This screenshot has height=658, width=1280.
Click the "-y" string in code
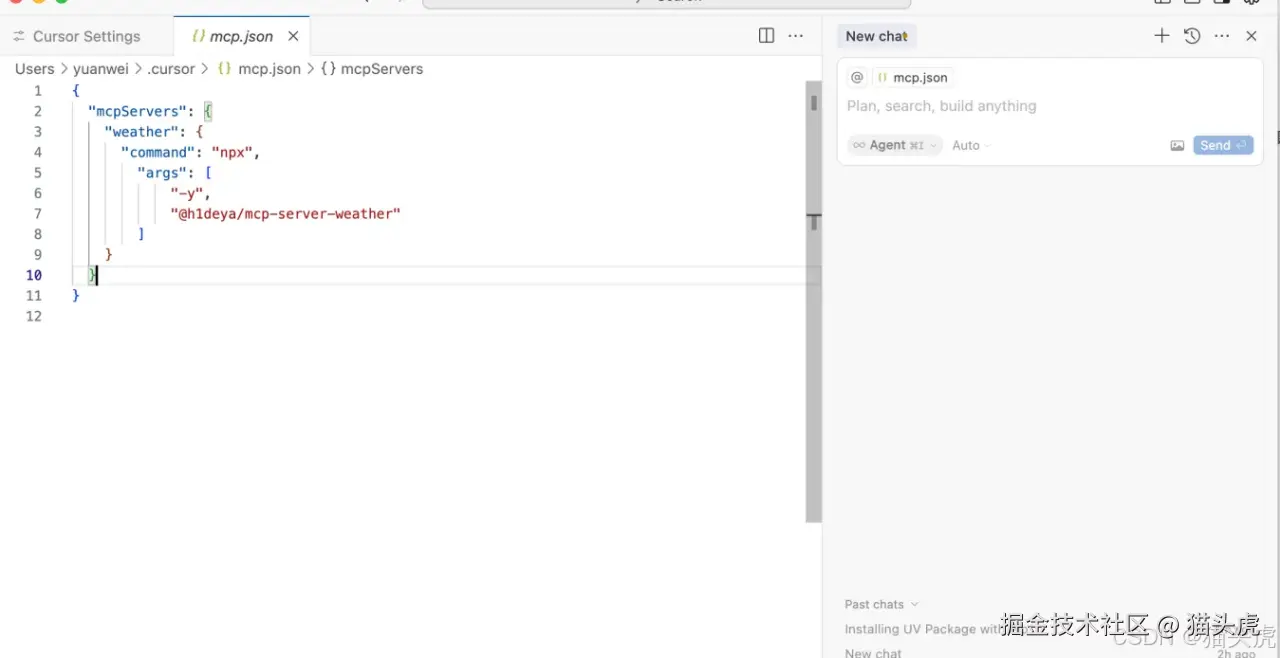[186, 193]
